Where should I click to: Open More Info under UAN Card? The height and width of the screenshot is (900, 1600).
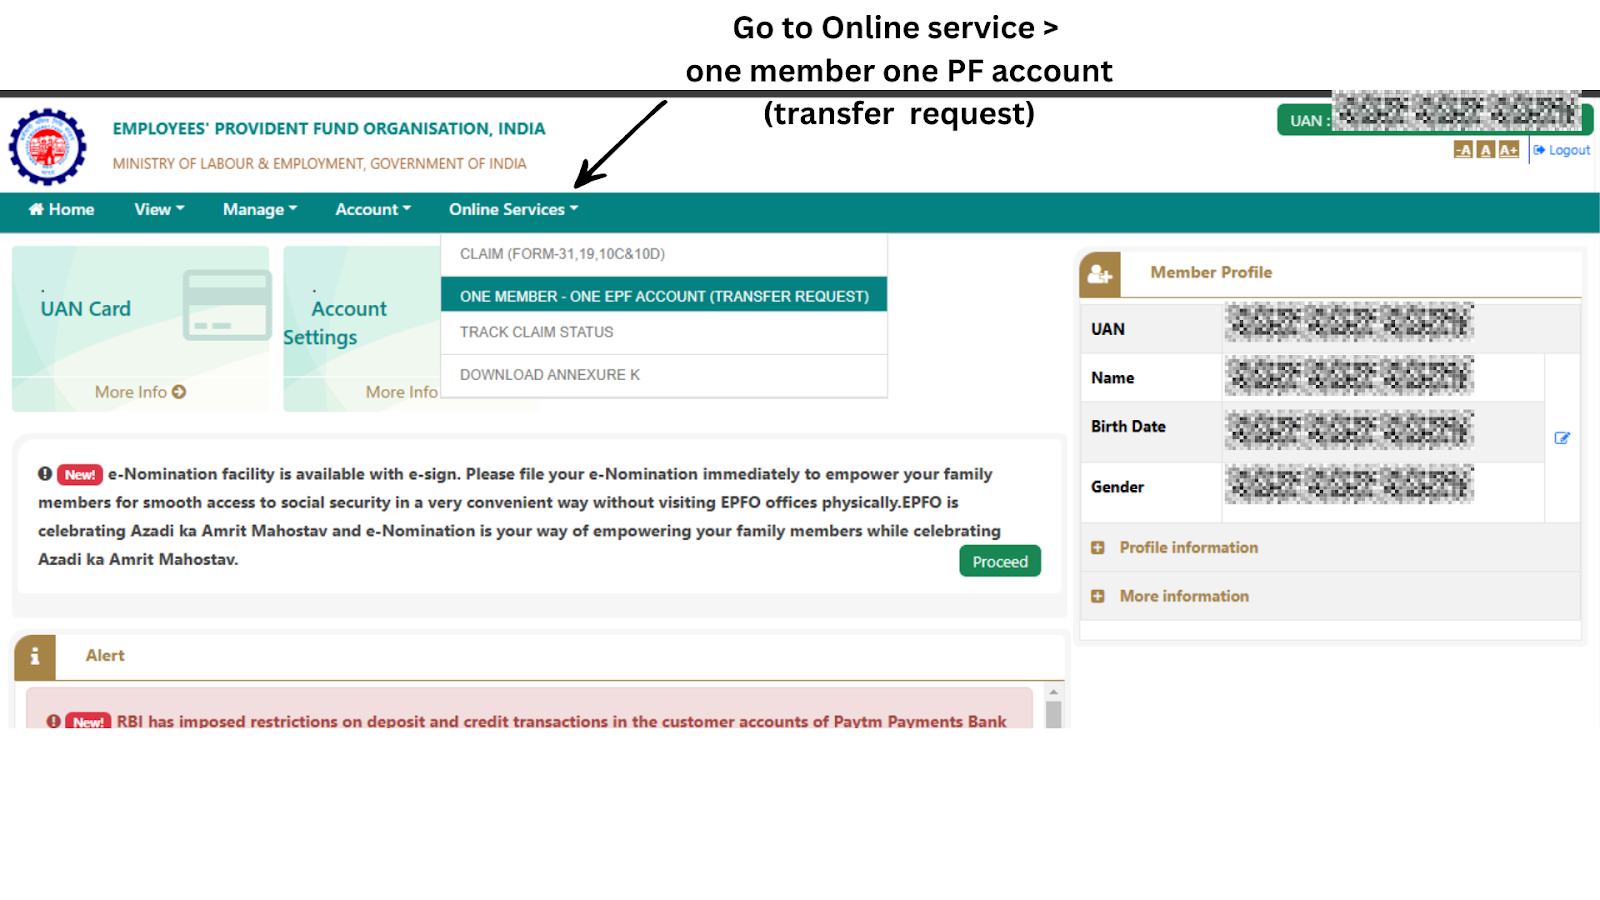139,392
